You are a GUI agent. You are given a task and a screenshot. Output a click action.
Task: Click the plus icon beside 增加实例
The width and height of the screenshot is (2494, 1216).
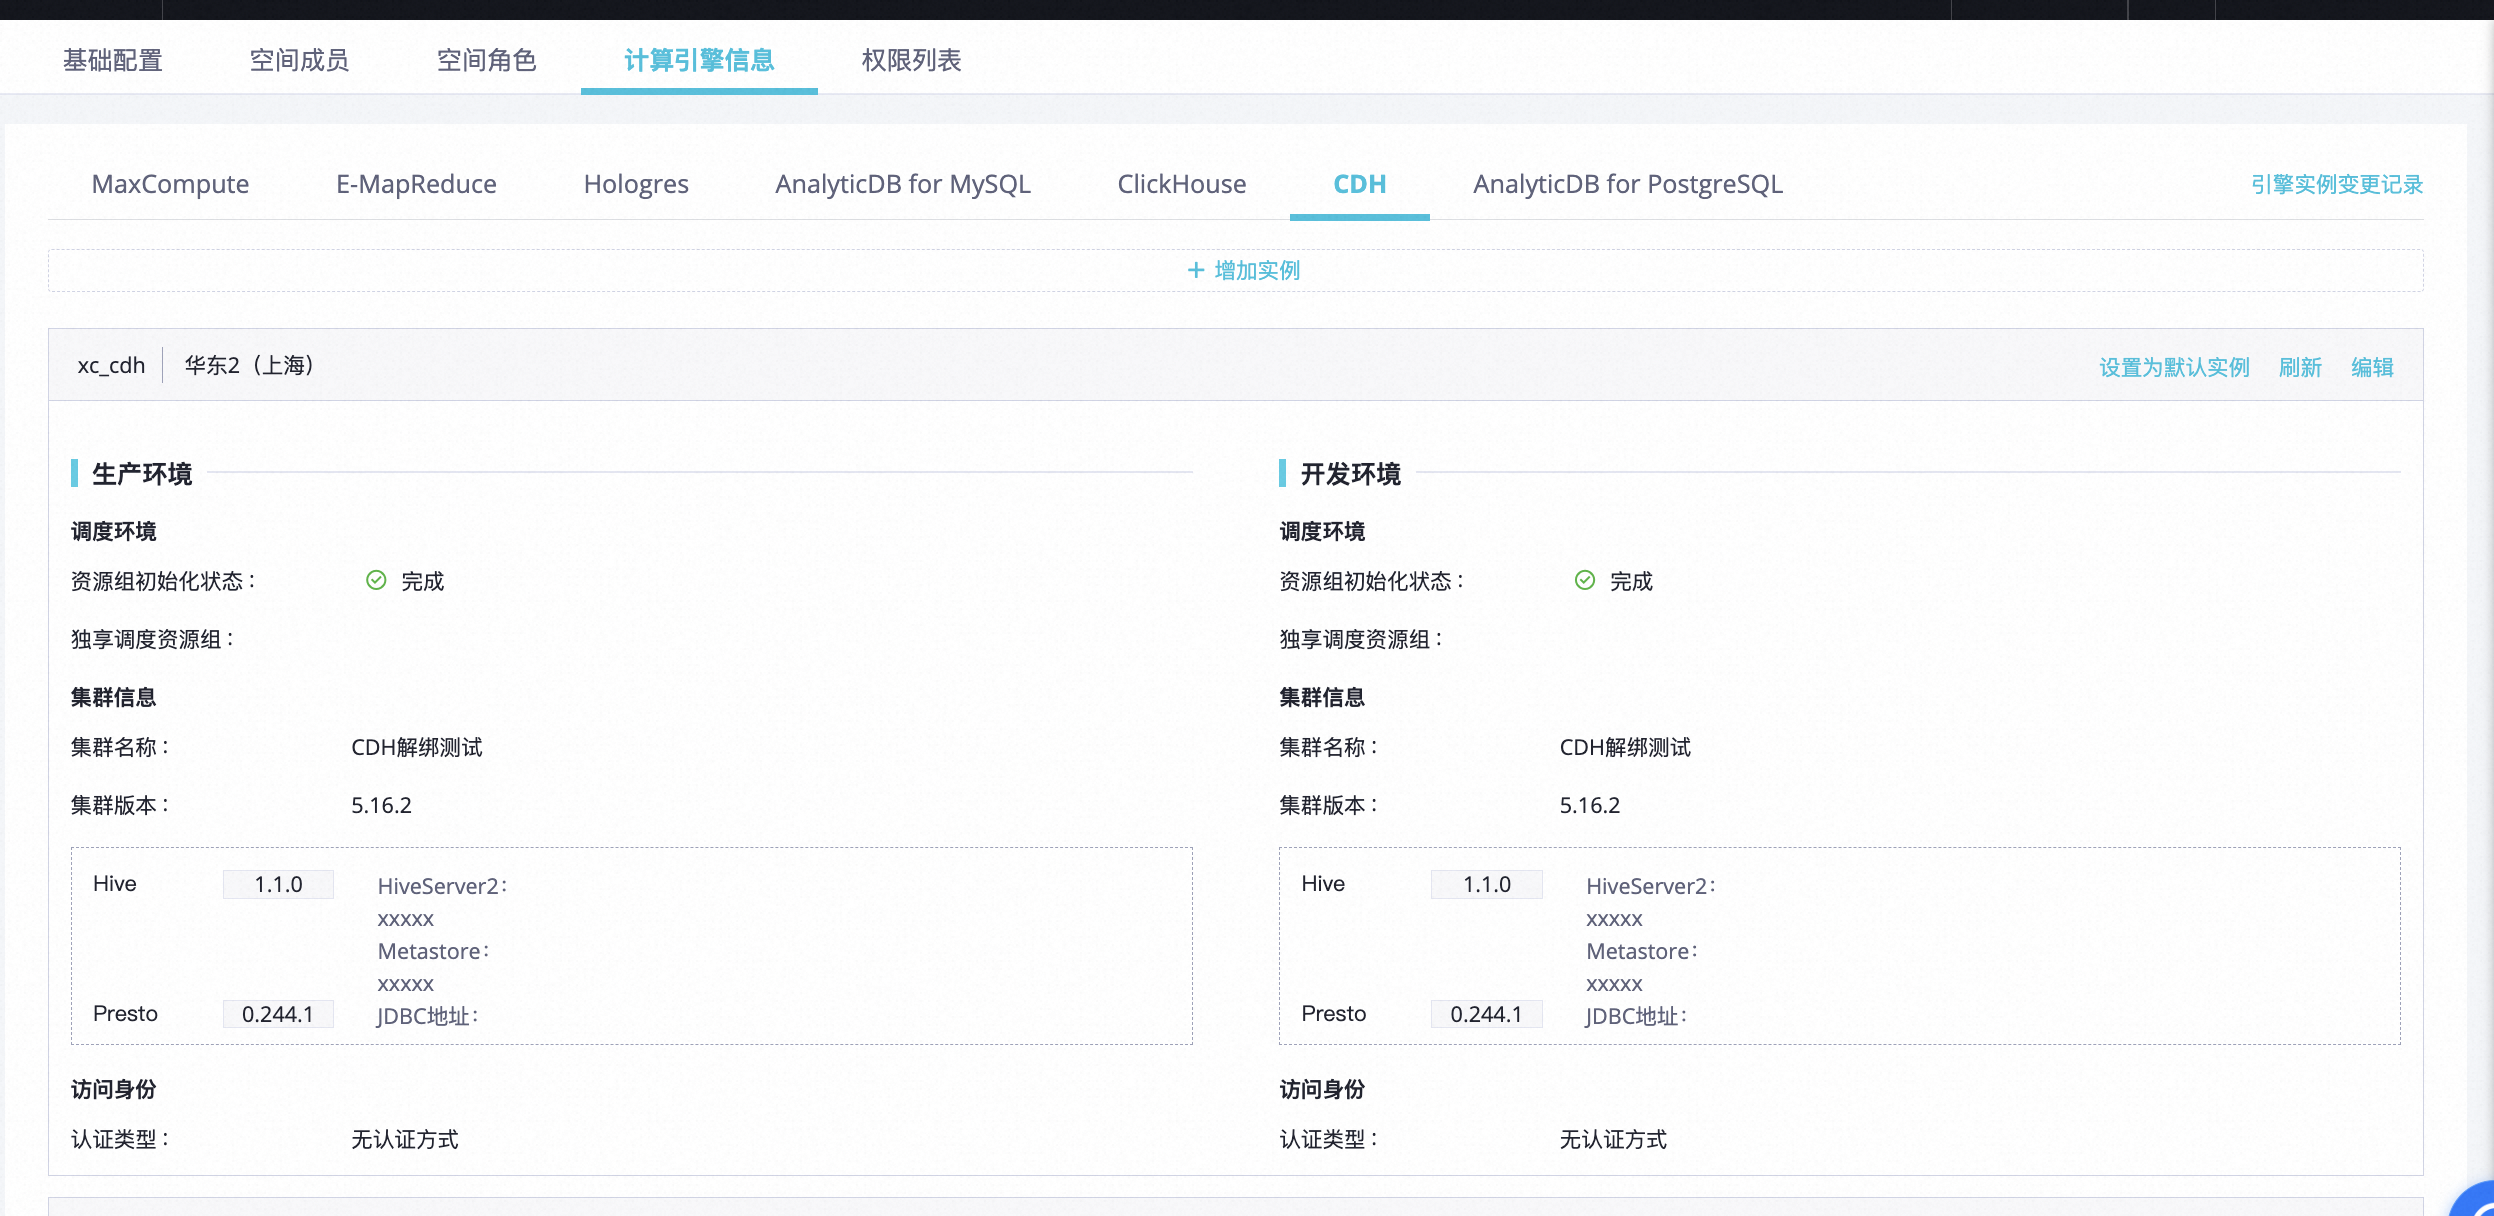click(1195, 270)
